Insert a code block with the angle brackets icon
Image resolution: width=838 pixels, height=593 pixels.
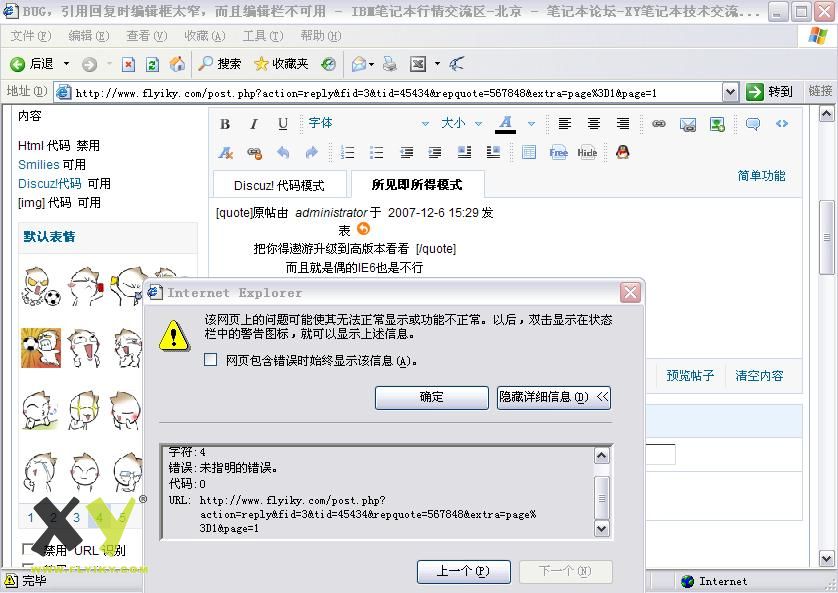click(782, 124)
